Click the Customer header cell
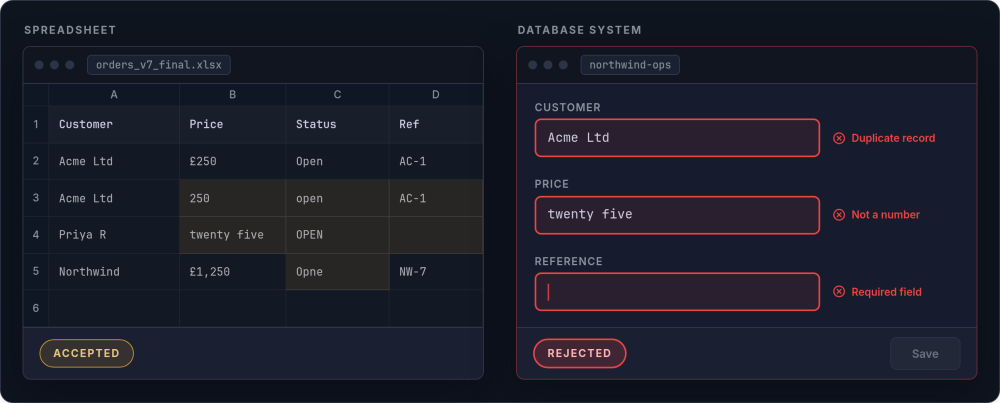The image size is (1000, 403). click(x=114, y=124)
